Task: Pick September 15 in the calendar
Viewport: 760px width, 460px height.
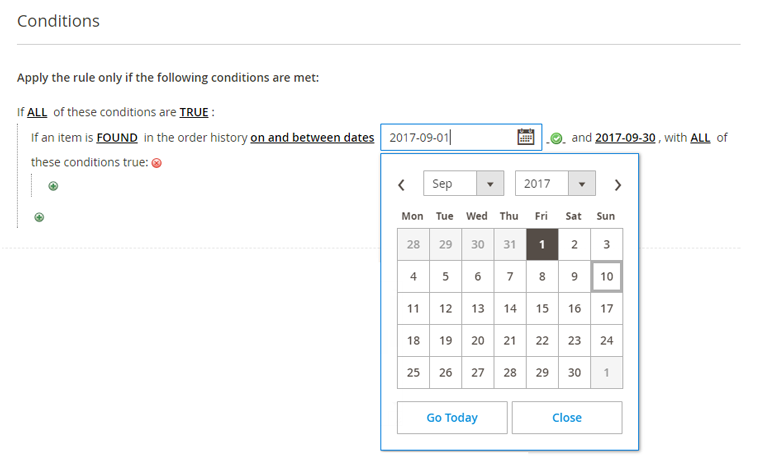Action: 542,308
